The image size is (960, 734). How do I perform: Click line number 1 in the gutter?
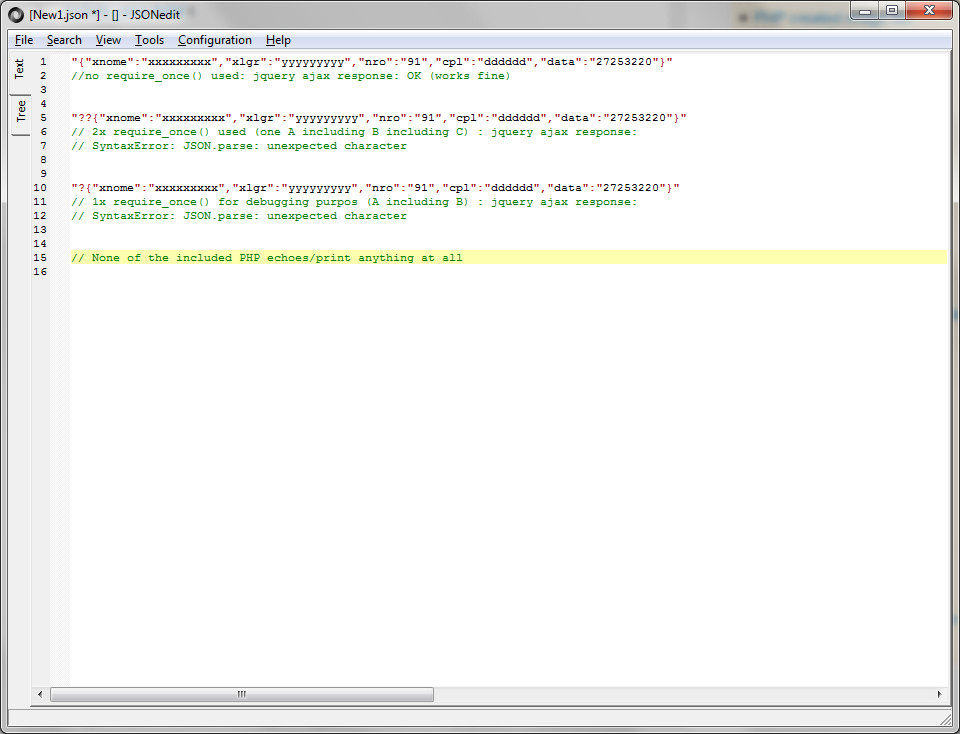[43, 62]
